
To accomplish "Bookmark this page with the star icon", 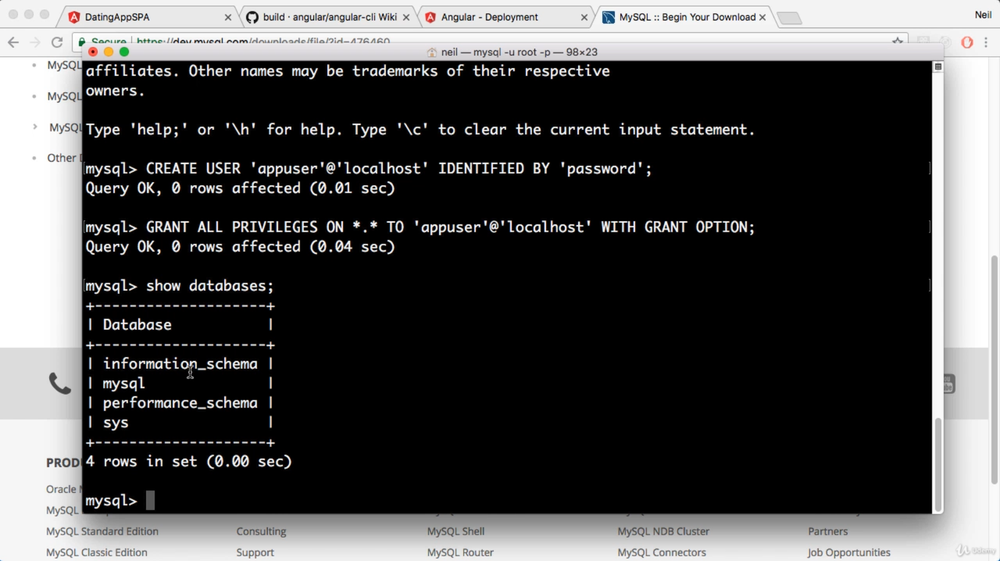I will [897, 42].
